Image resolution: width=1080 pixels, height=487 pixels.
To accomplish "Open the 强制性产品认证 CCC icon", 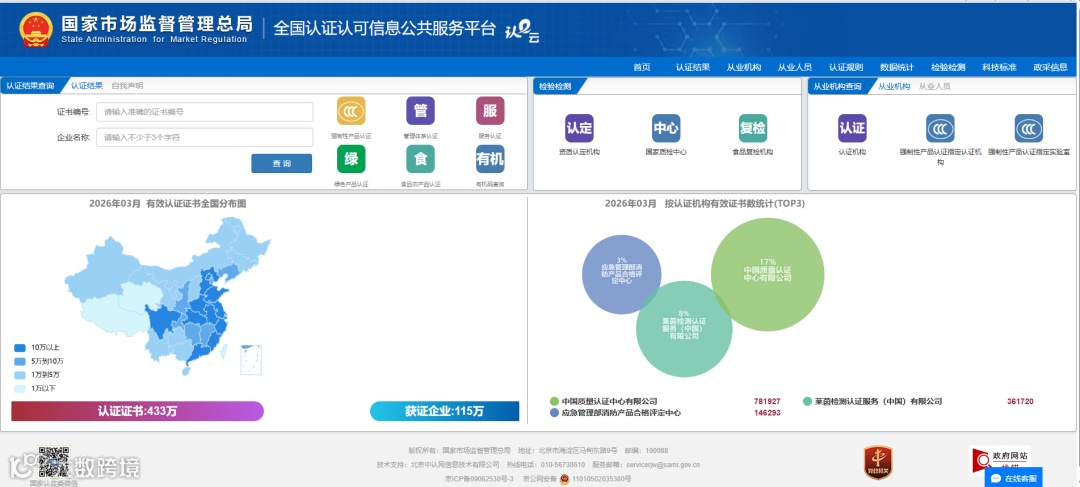I will (x=351, y=111).
